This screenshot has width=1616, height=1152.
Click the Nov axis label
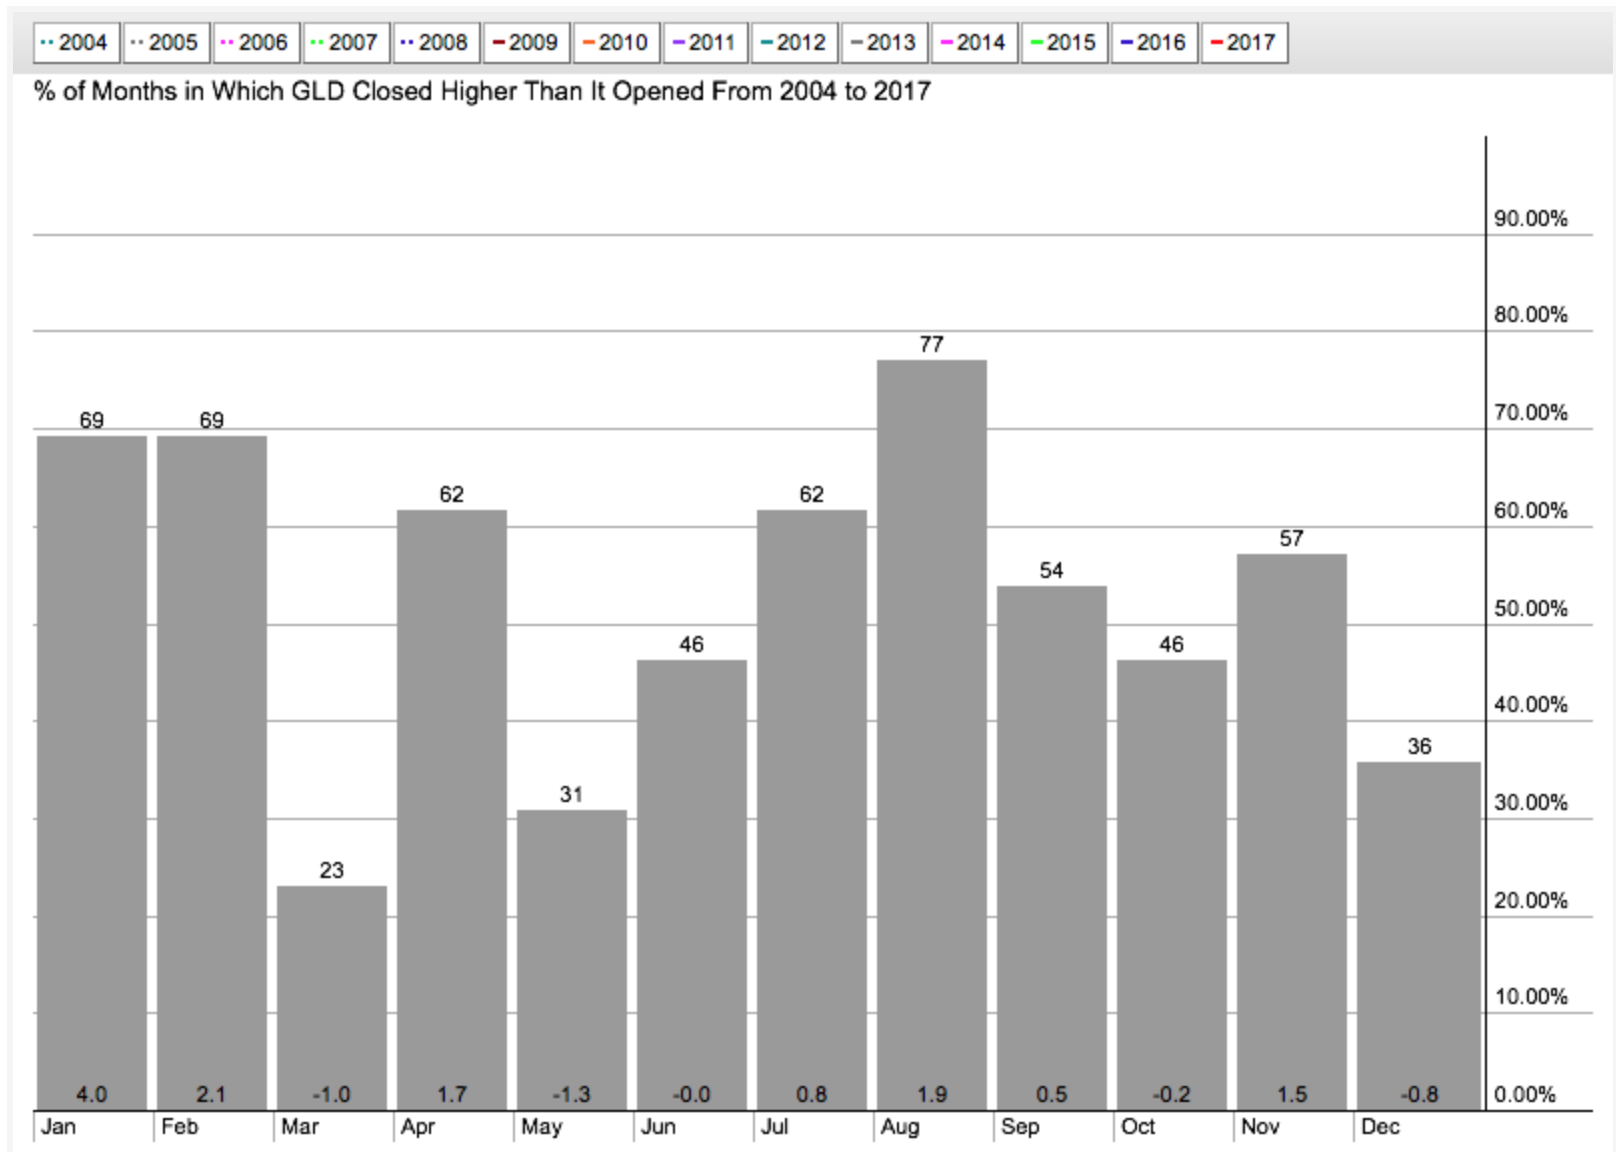[x=1260, y=1127]
